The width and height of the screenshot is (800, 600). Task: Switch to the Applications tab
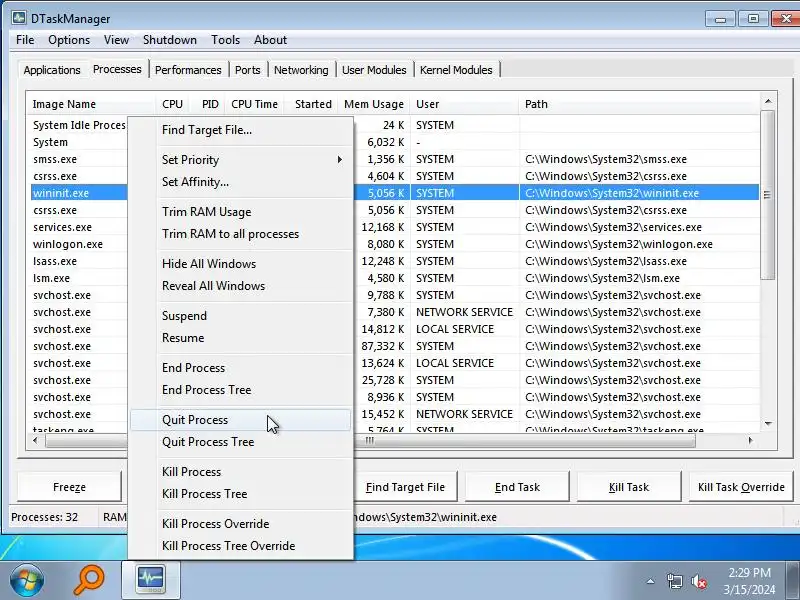click(52, 70)
